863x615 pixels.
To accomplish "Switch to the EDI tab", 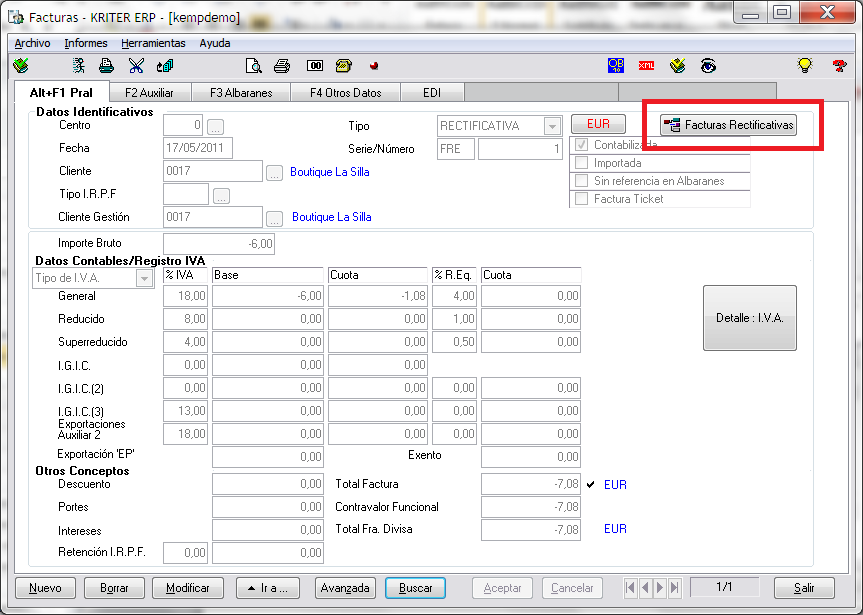I will (432, 92).
